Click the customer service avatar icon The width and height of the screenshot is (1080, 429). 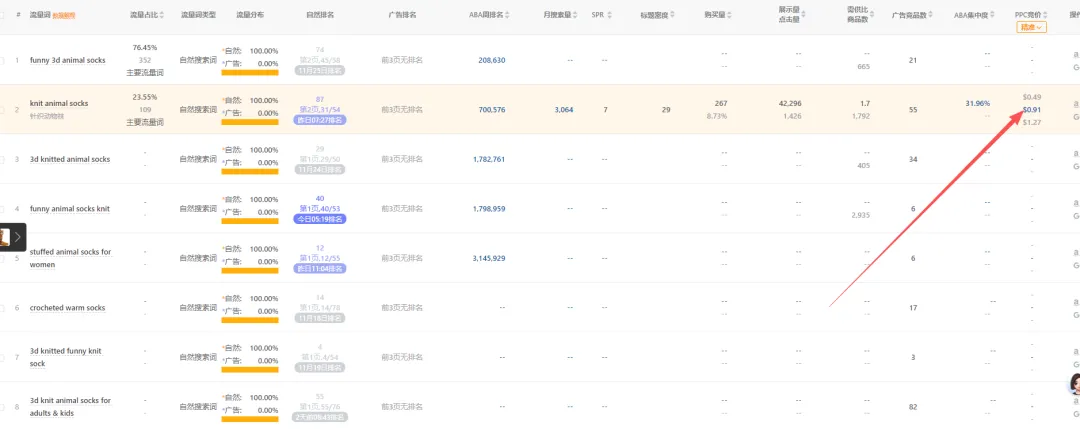(x=1074, y=384)
